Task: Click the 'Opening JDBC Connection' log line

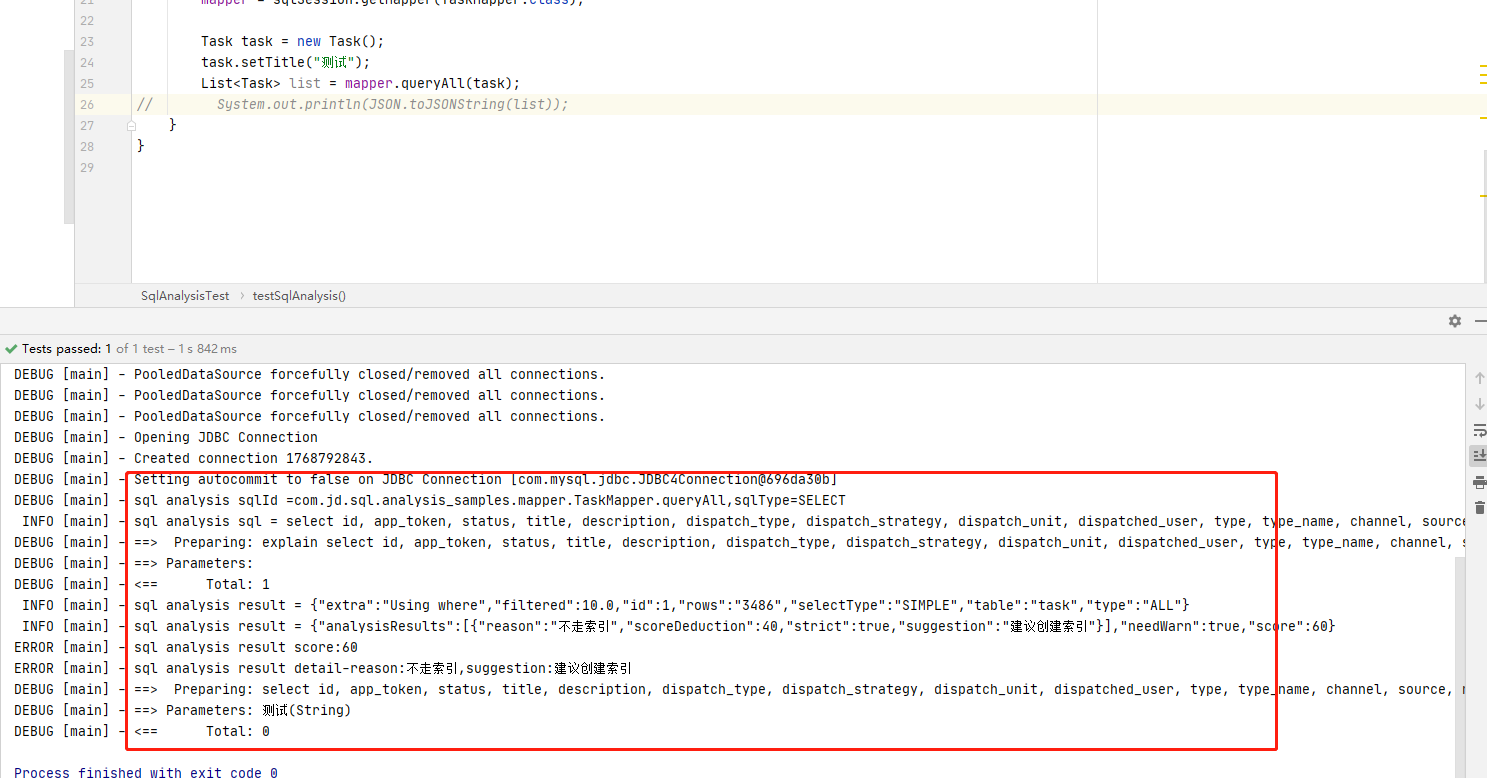Action: tap(166, 437)
